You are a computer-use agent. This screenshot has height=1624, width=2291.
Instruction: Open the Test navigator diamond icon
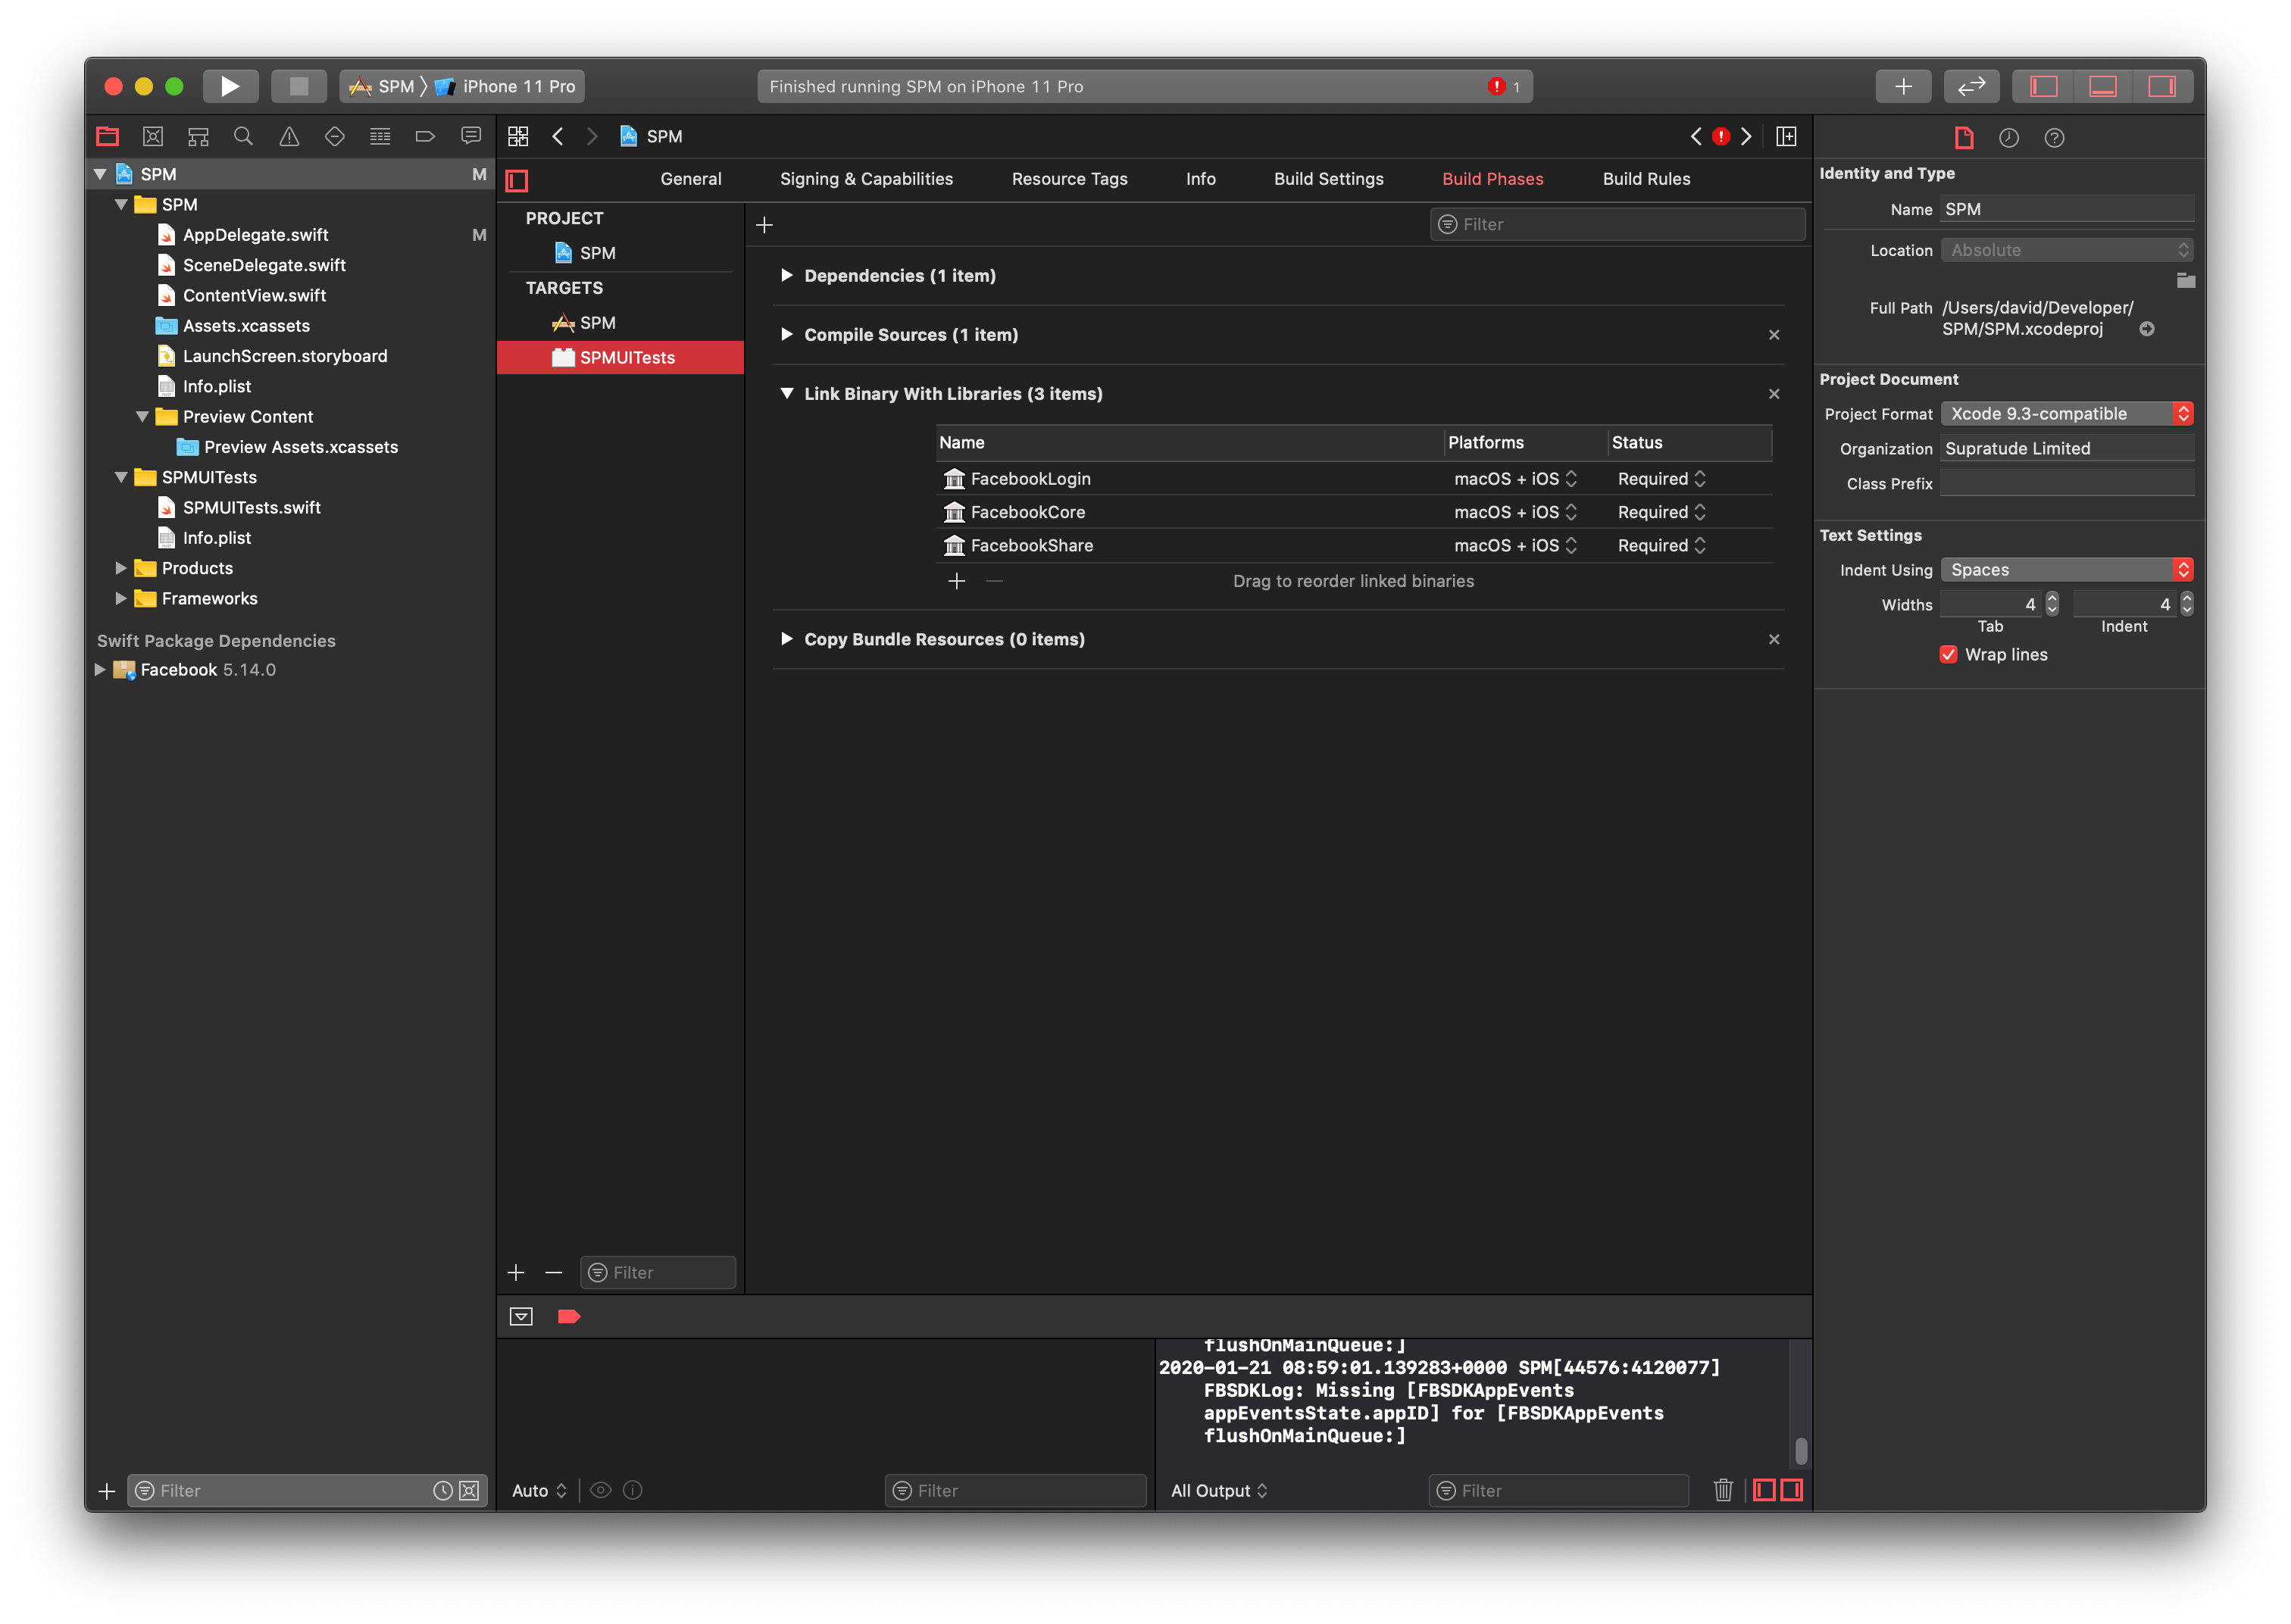pyautogui.click(x=335, y=137)
